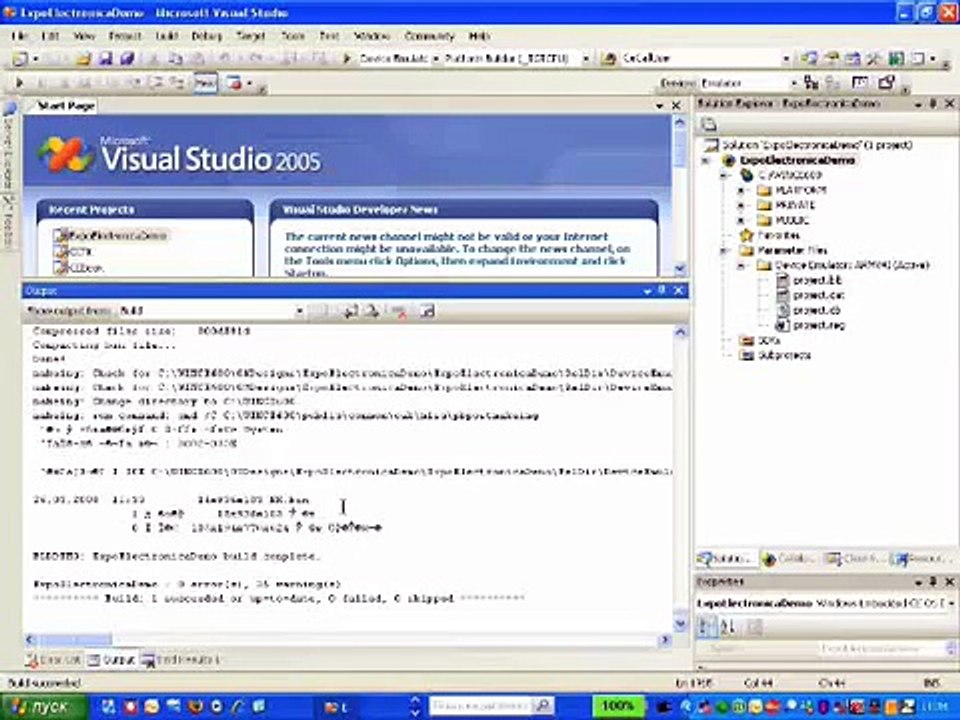Expand the PRIVATE folder
The image size is (960, 720).
[x=741, y=206]
